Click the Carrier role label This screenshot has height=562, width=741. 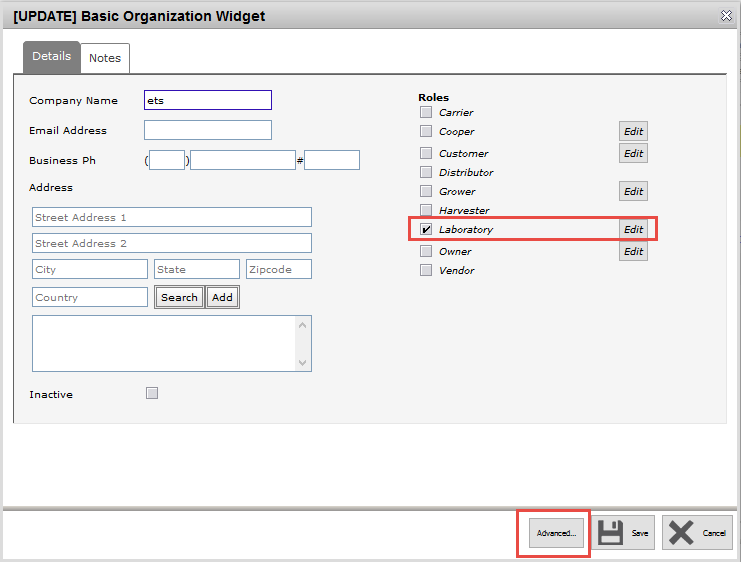[x=456, y=112]
